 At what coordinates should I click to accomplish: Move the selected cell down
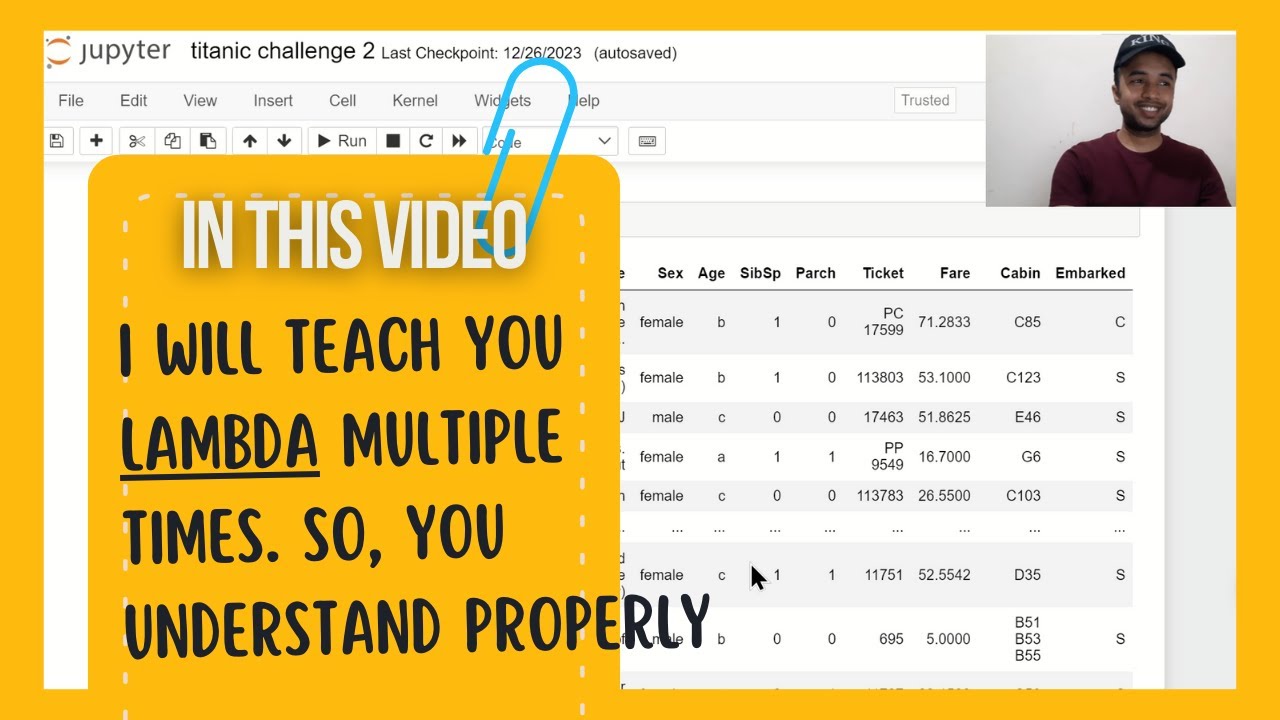284,141
